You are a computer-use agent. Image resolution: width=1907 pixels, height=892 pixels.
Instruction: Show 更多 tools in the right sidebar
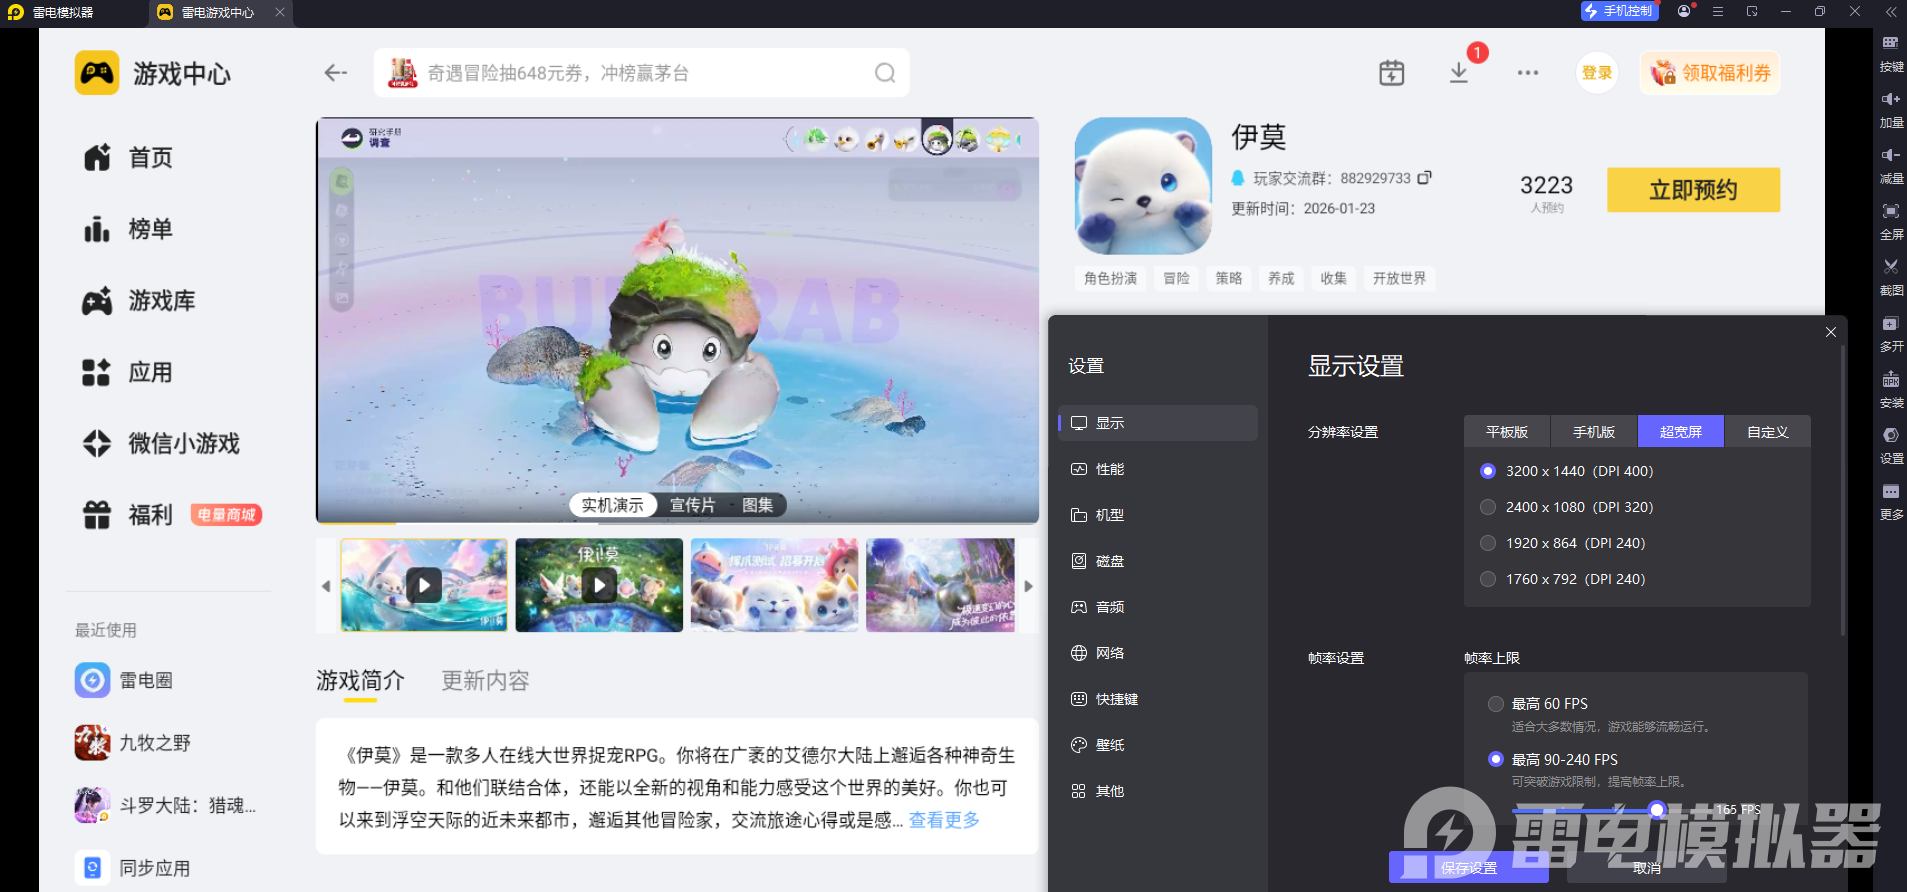pos(1891,502)
